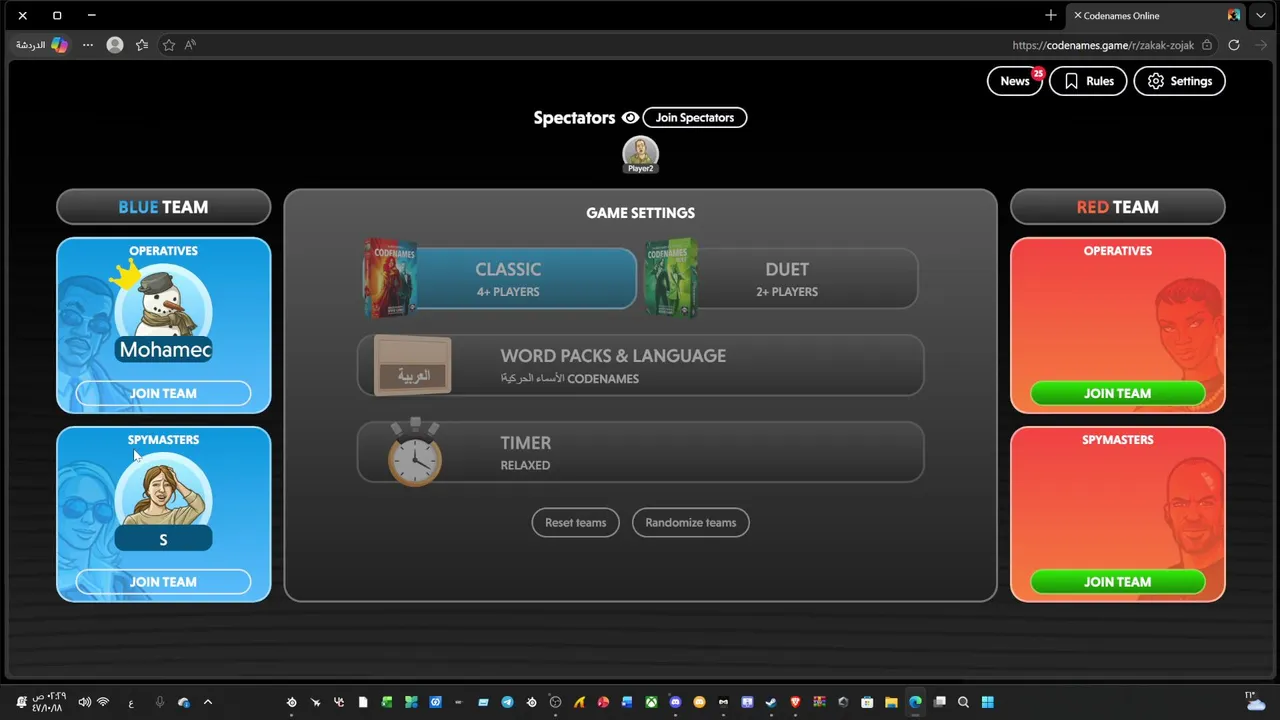This screenshot has height=720, width=1280.
Task: Click the volume icon in system tray
Action: pyautogui.click(x=84, y=702)
